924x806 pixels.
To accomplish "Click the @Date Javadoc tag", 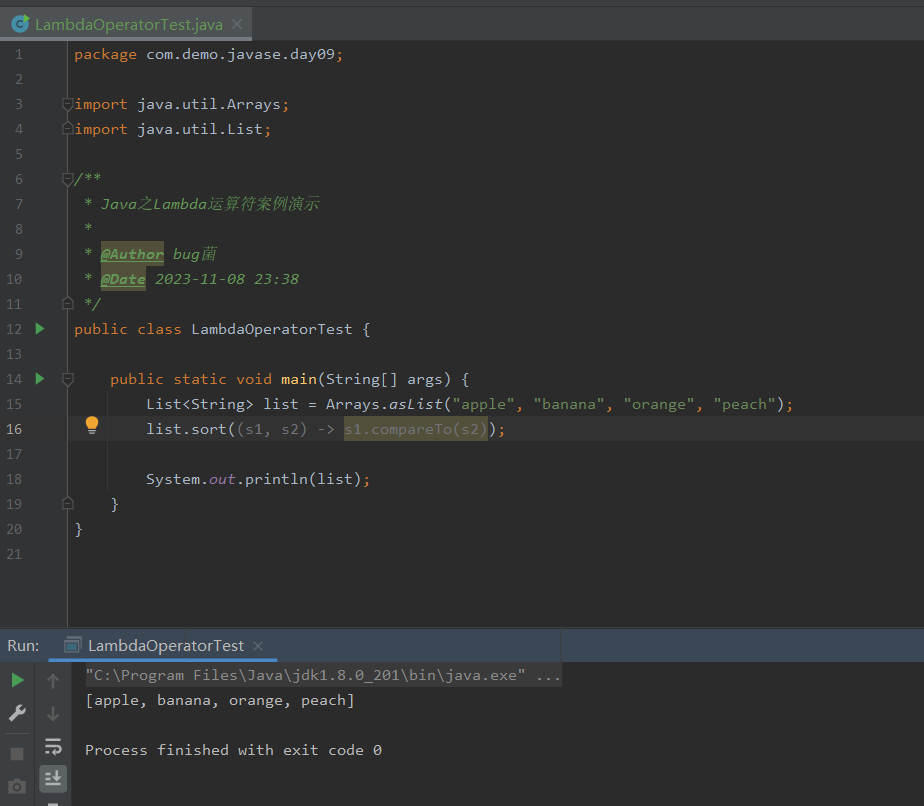I will (123, 279).
